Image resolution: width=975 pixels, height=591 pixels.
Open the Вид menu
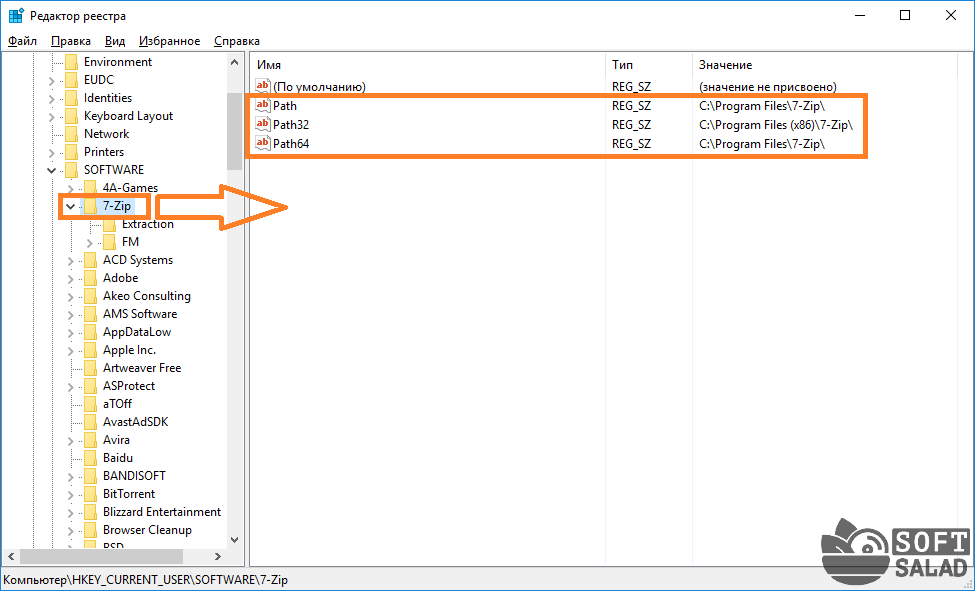click(115, 41)
